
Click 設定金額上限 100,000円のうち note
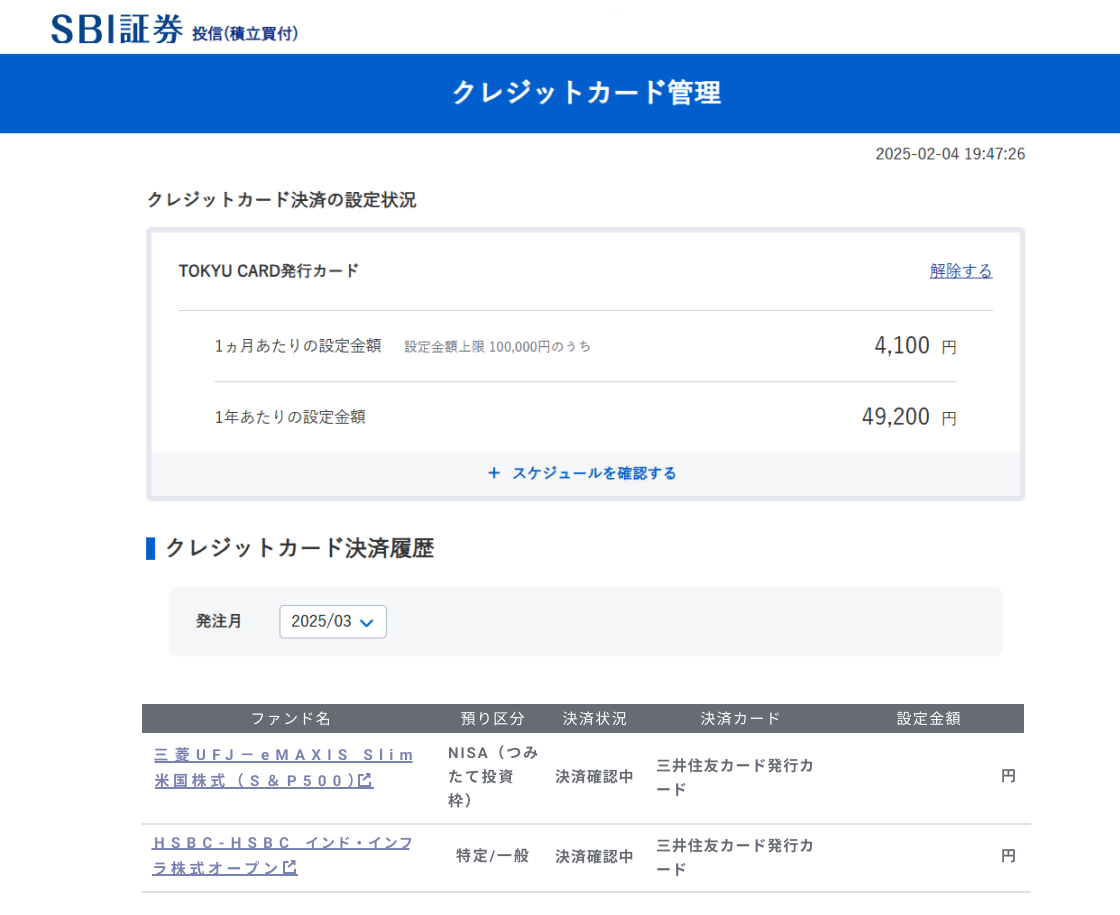pyautogui.click(x=498, y=346)
